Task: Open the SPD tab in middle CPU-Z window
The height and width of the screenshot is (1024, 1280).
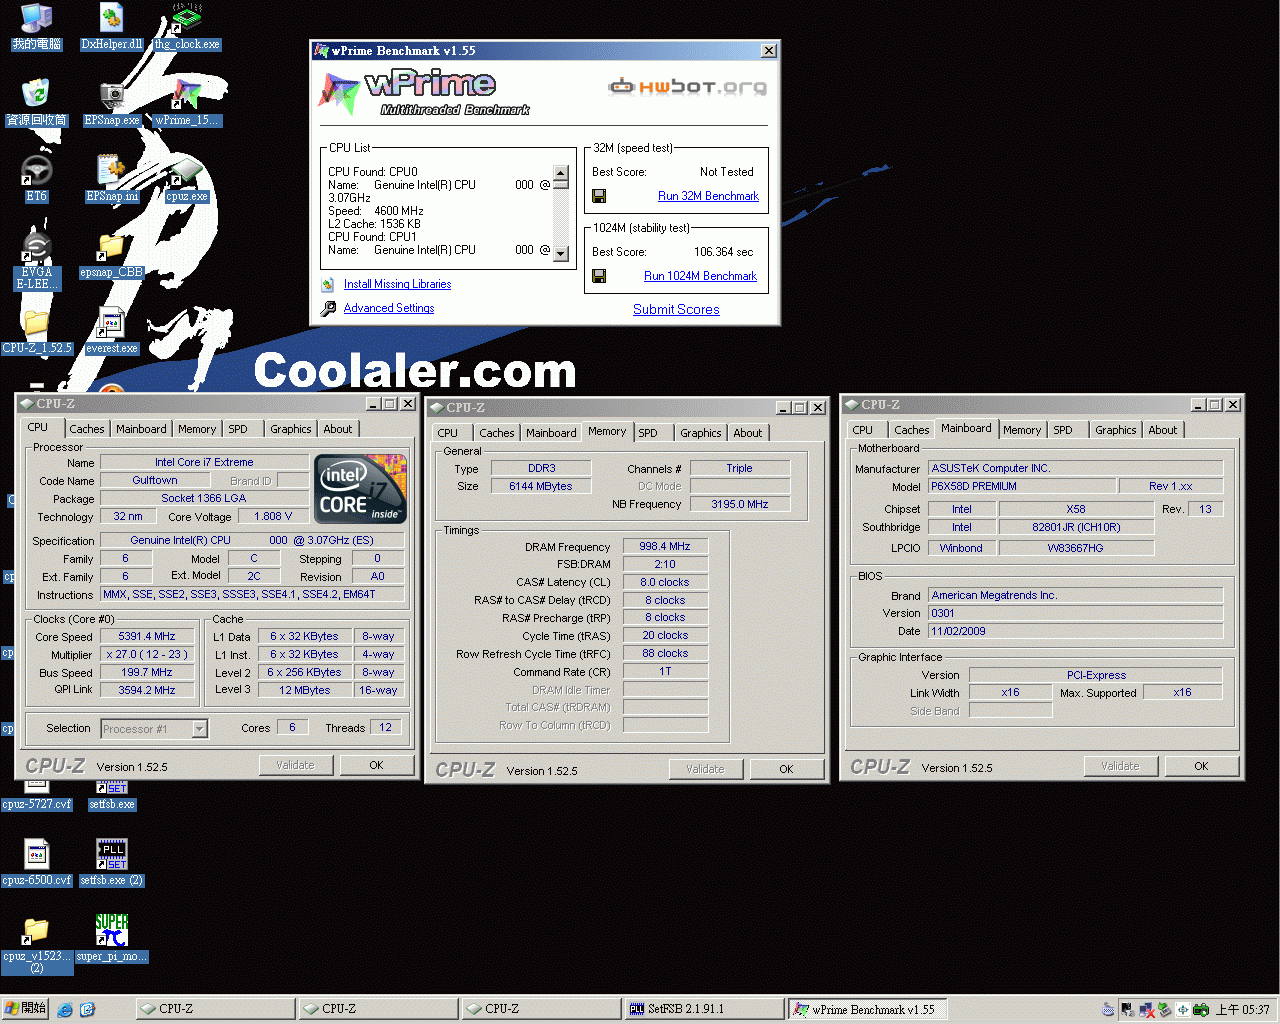Action: click(x=648, y=433)
